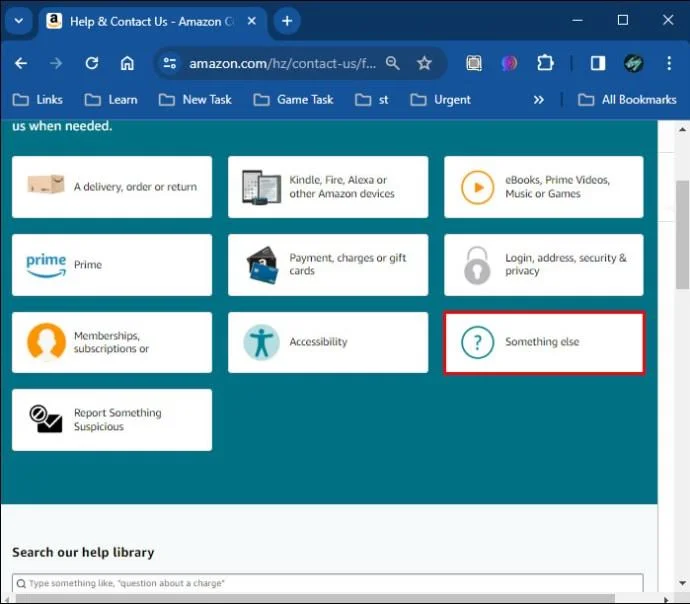690x604 pixels.
Task: Click the help library search field
Action: pyautogui.click(x=328, y=583)
